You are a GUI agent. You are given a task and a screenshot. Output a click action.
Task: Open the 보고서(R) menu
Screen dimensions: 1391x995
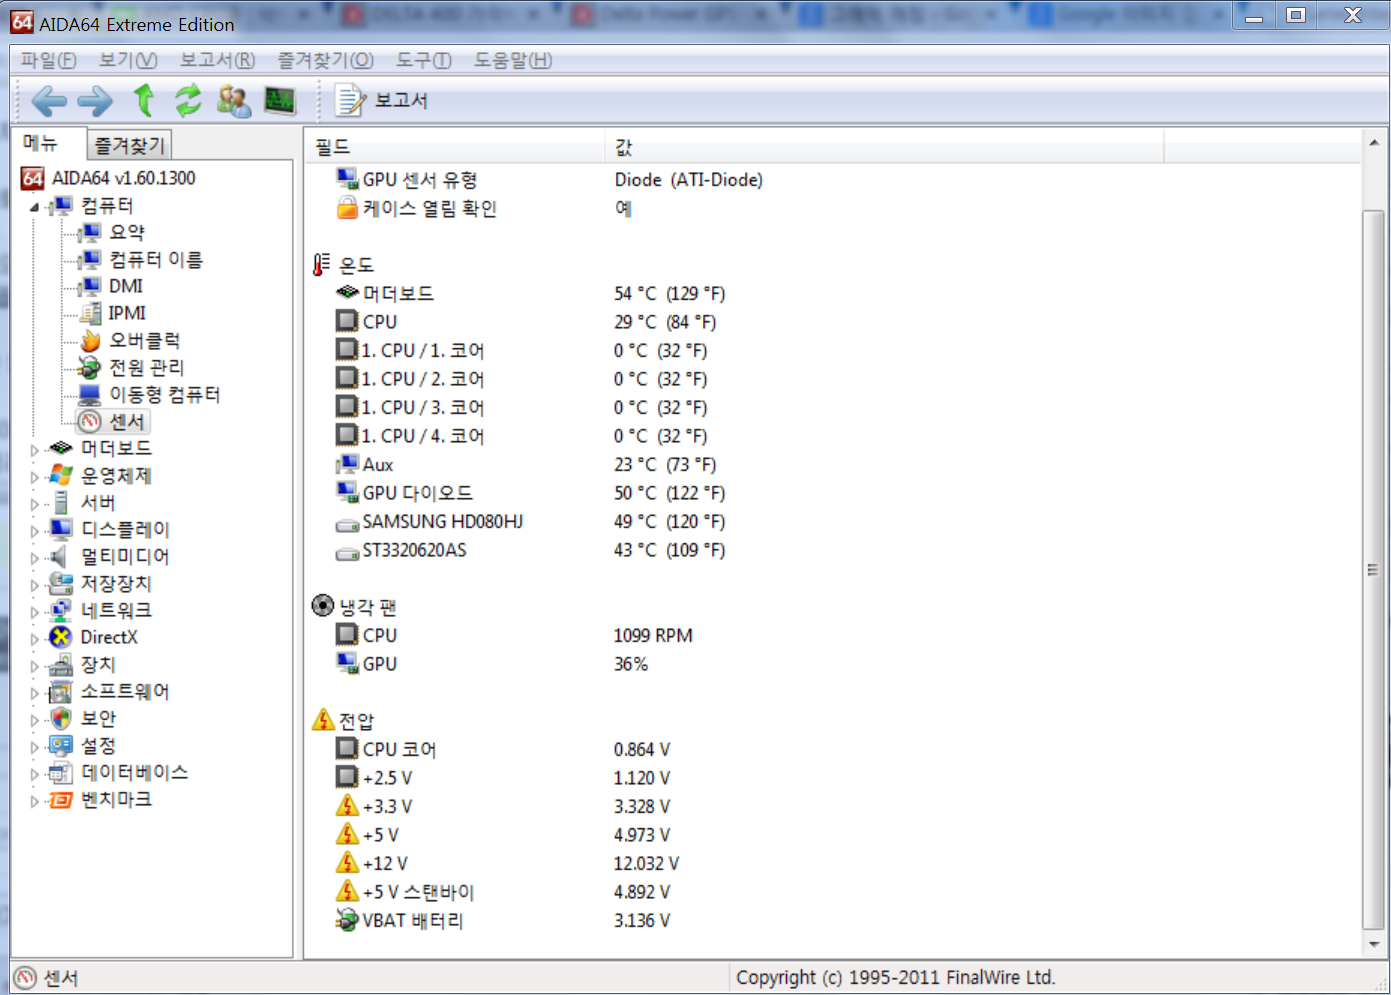pyautogui.click(x=217, y=60)
